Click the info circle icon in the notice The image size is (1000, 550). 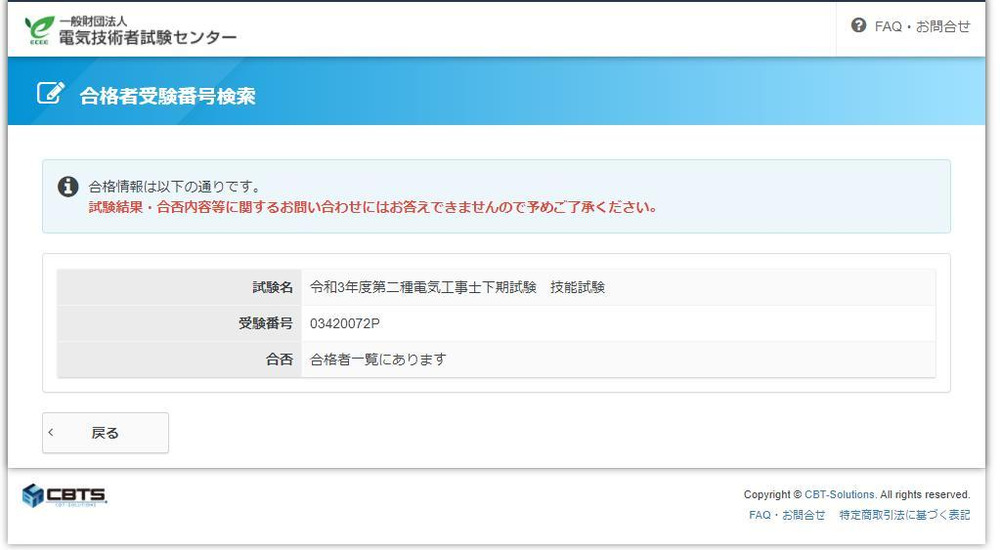pos(68,186)
